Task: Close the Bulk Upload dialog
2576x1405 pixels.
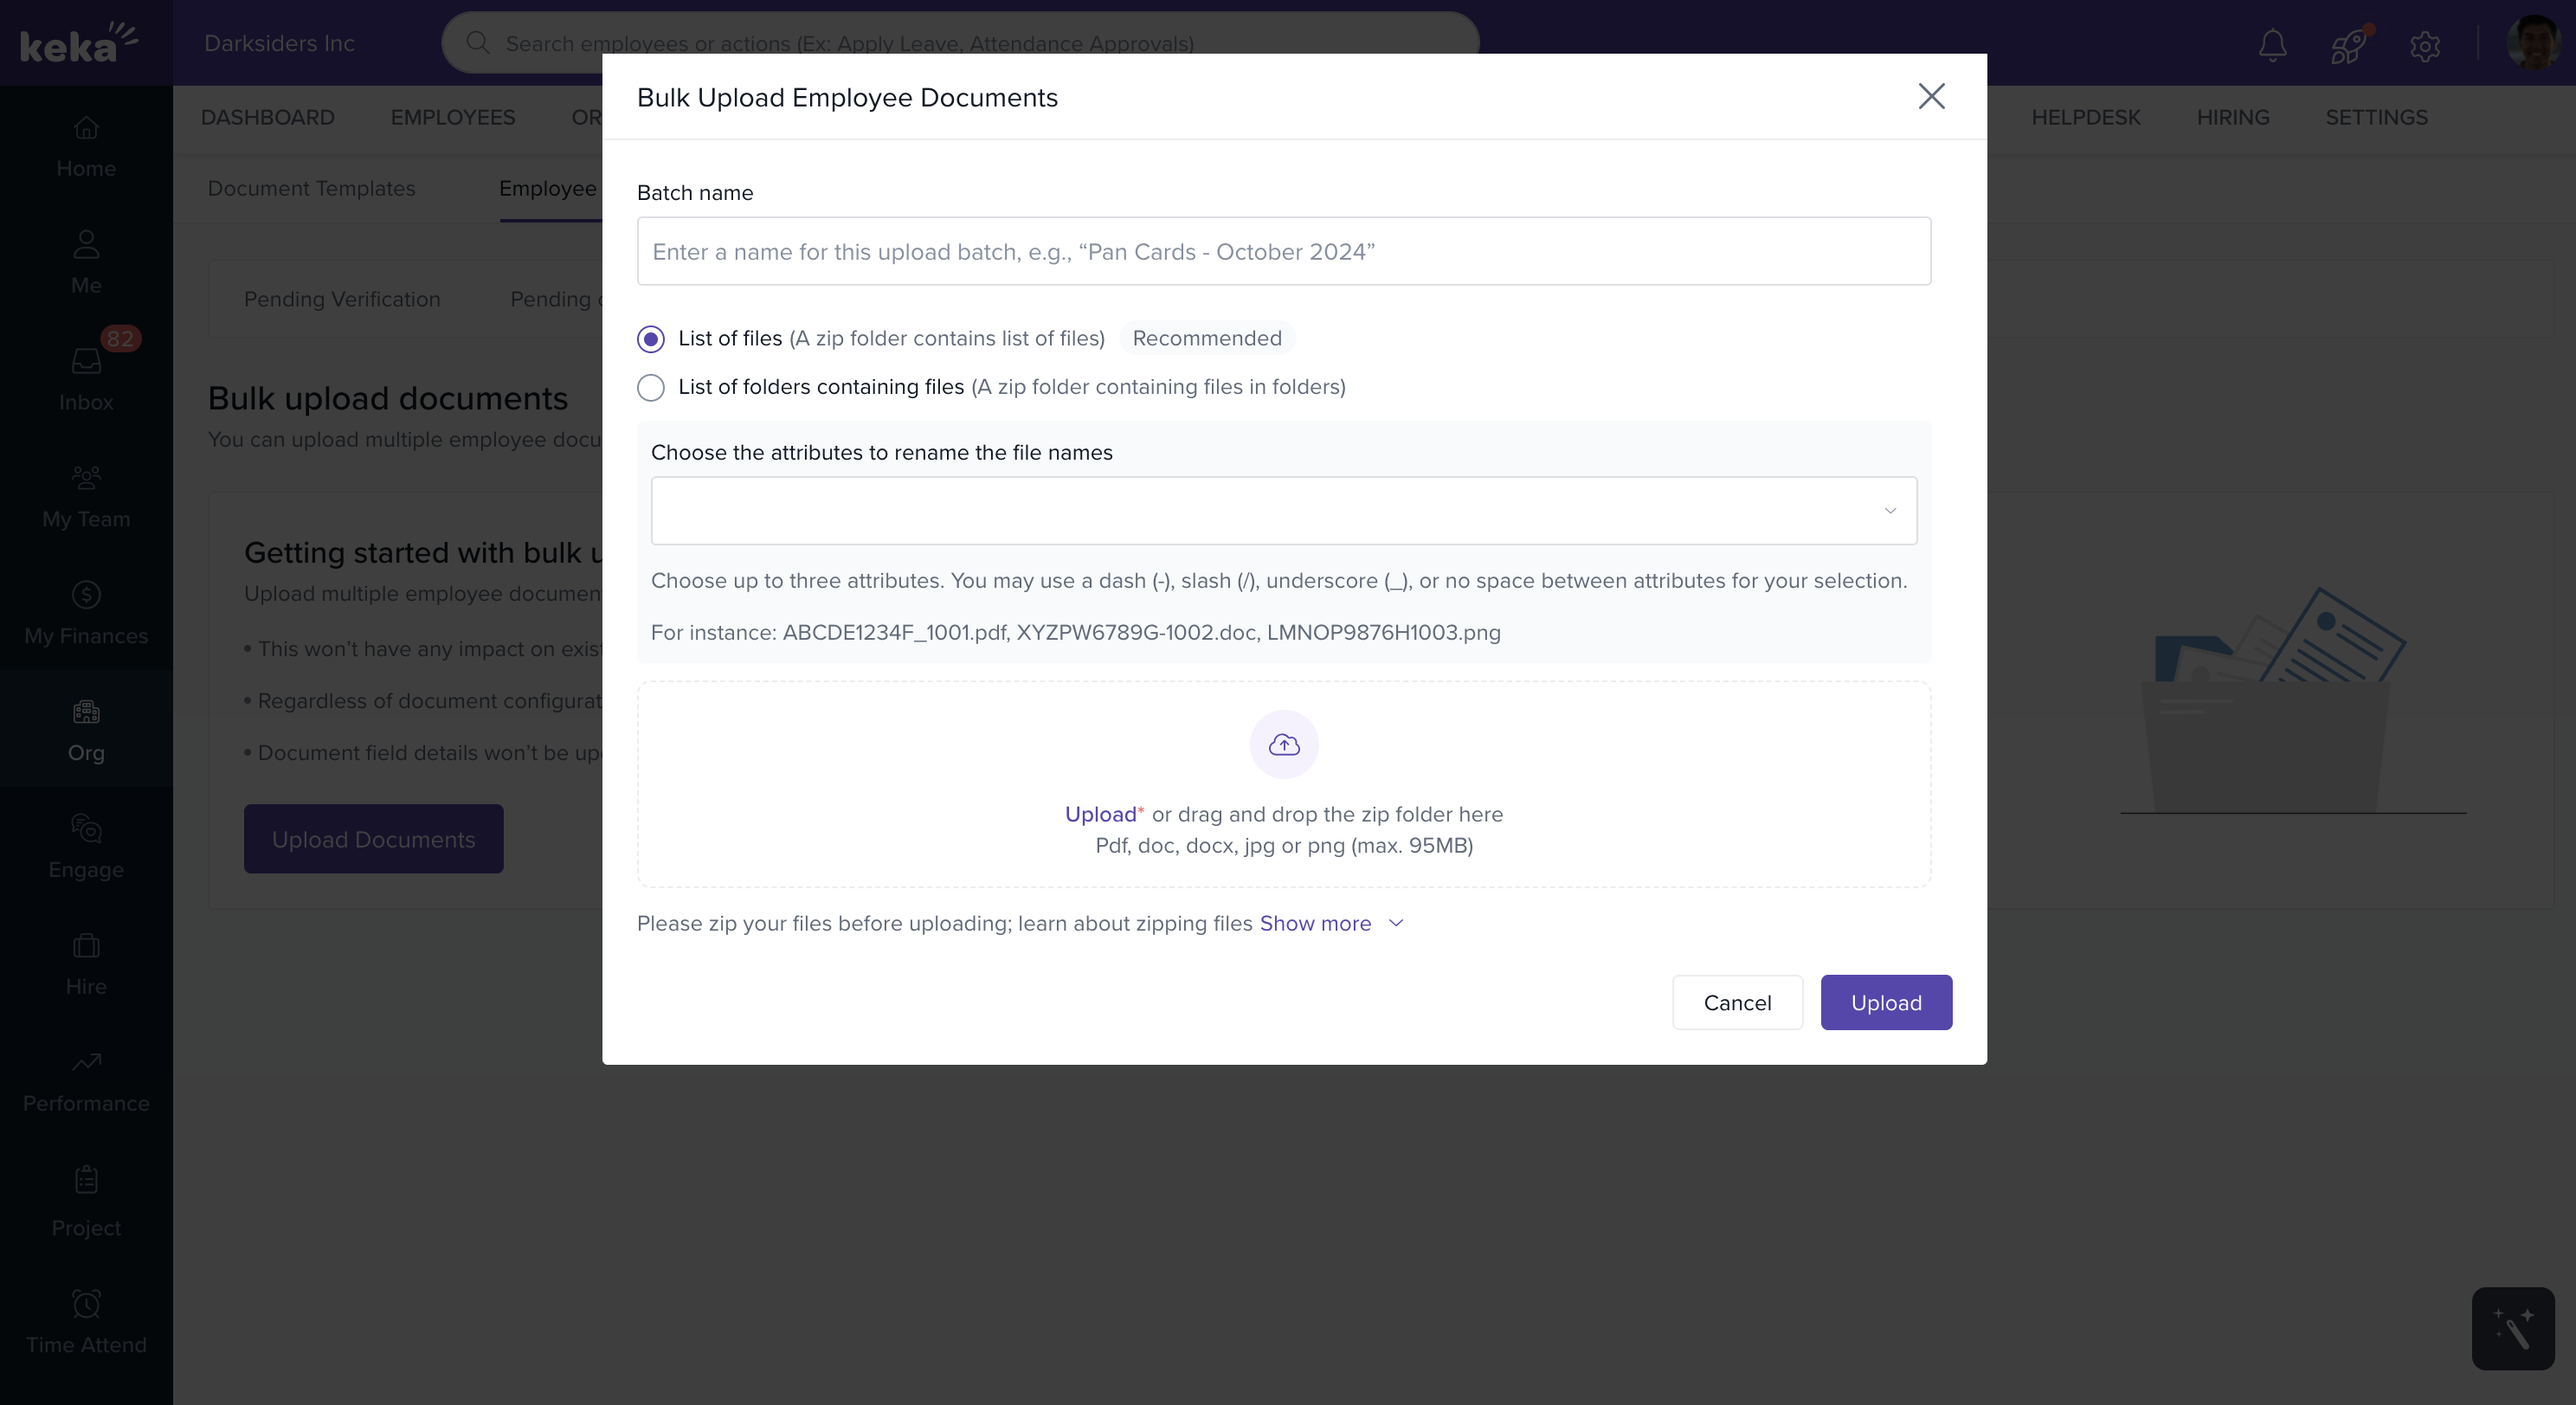Action: click(x=1931, y=96)
